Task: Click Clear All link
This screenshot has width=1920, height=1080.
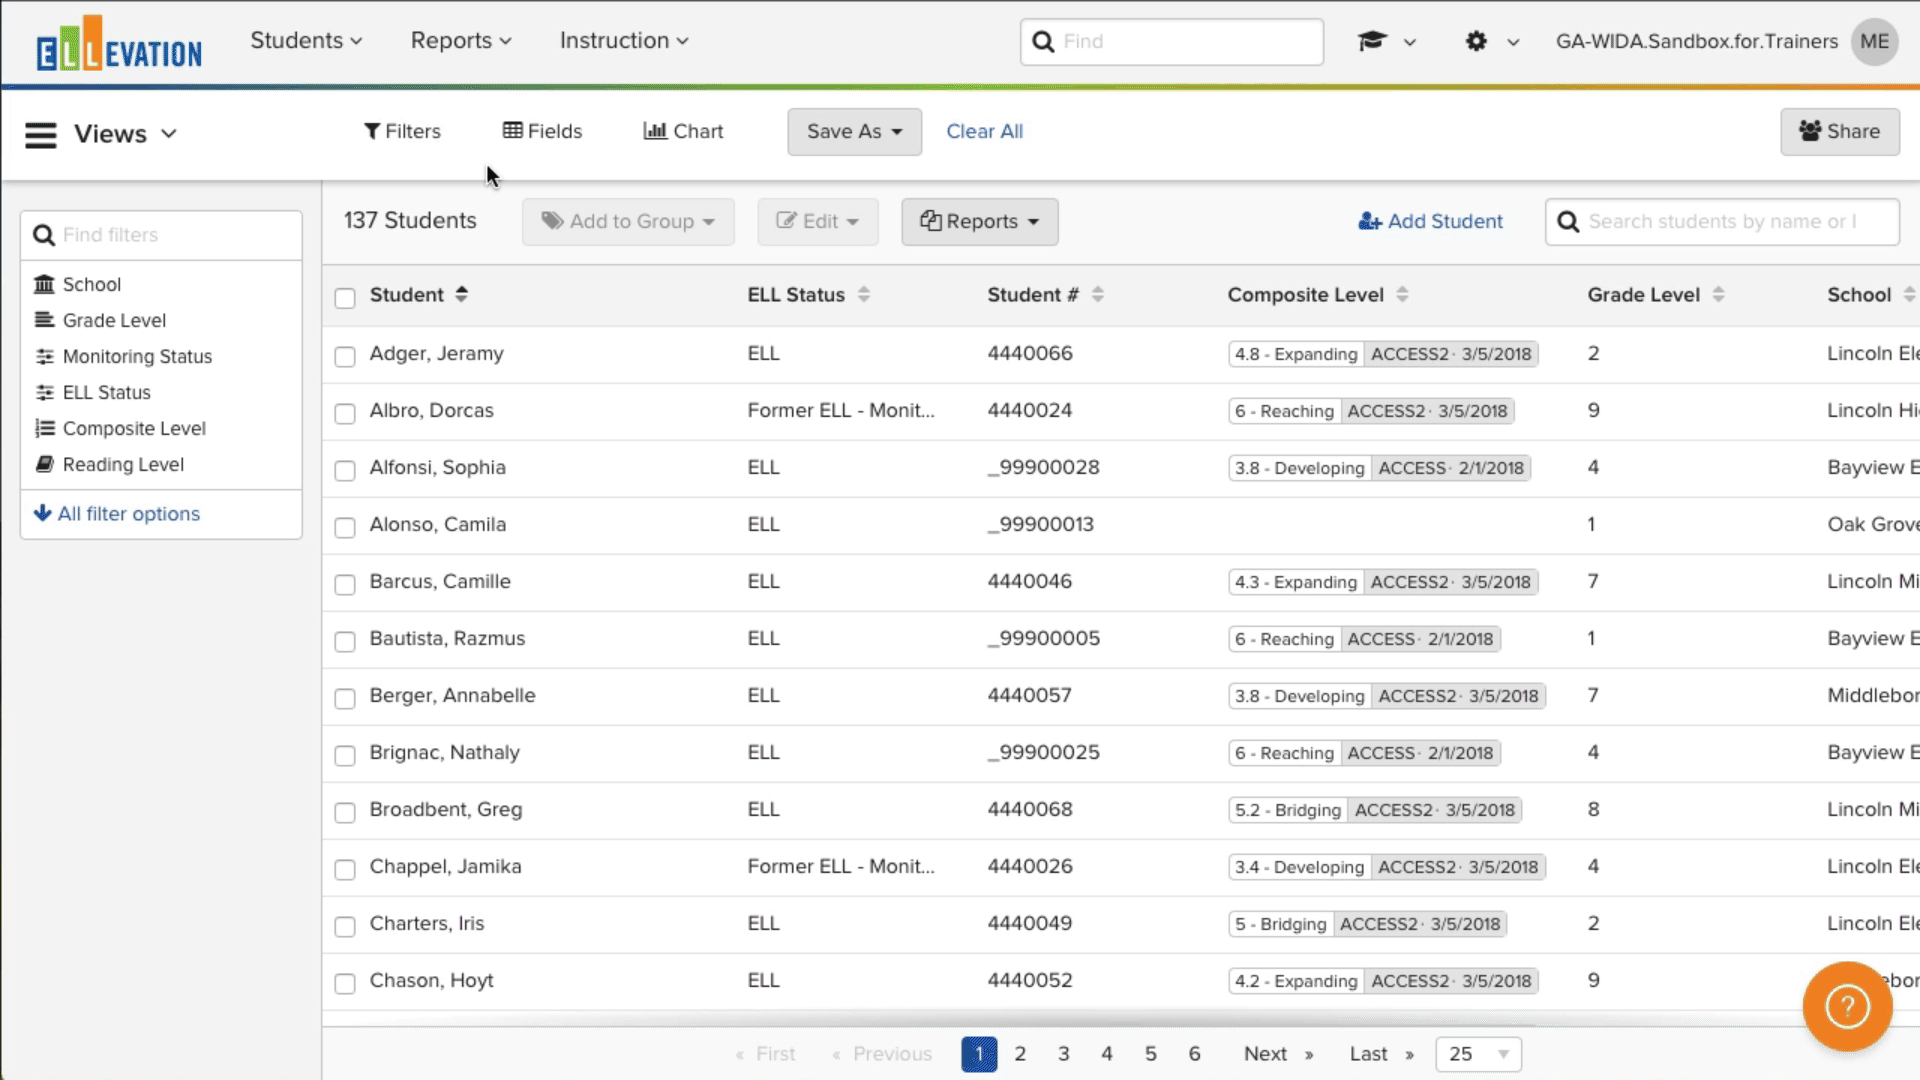Action: click(984, 132)
